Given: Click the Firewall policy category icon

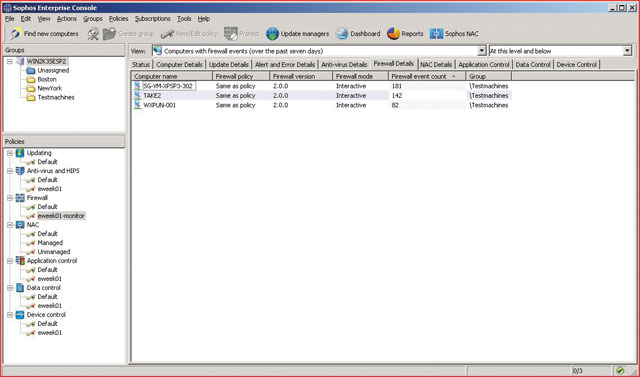Looking at the screenshot, I should 20,197.
